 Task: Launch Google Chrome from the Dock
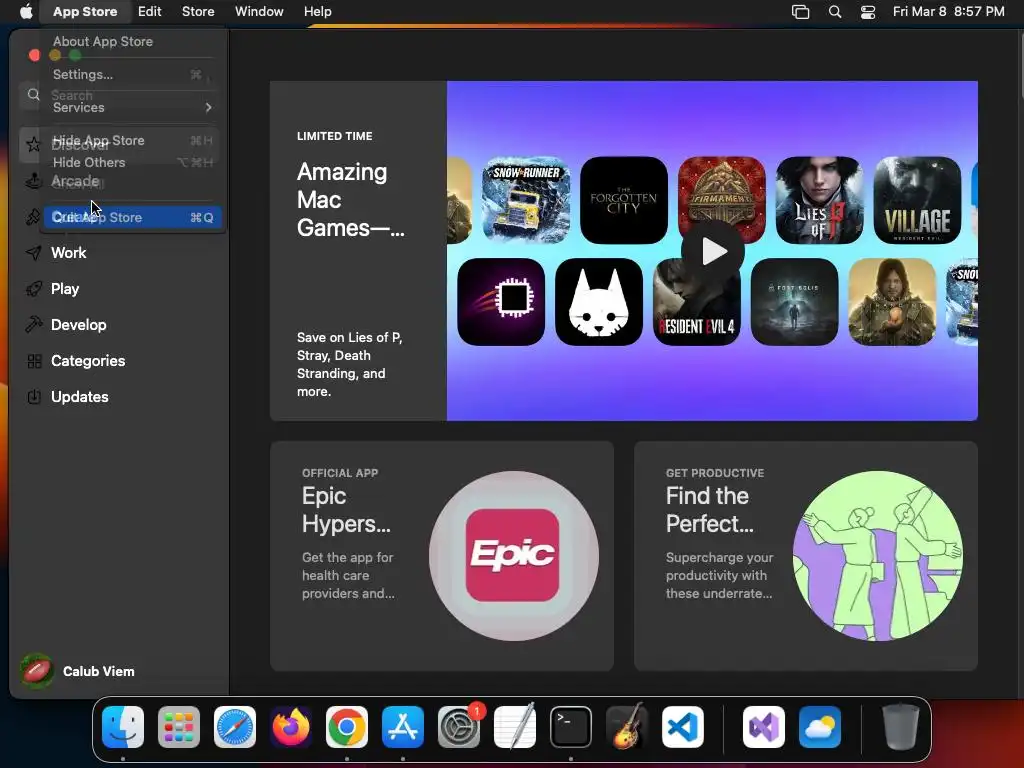pyautogui.click(x=347, y=727)
